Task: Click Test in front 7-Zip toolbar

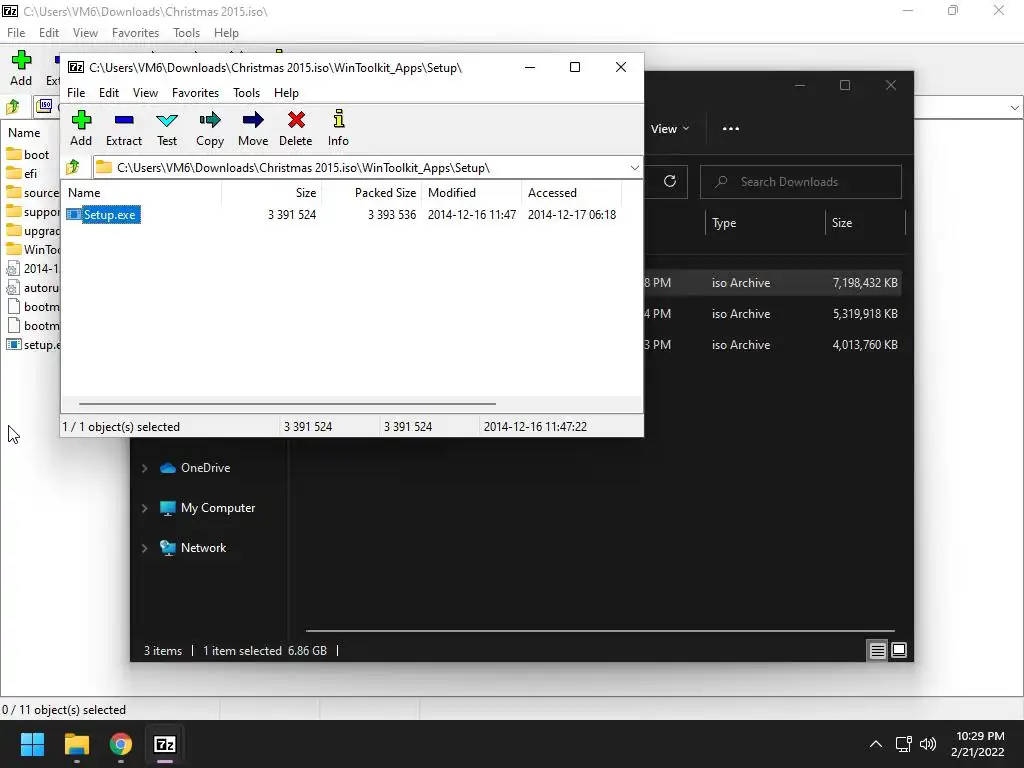Action: click(167, 128)
